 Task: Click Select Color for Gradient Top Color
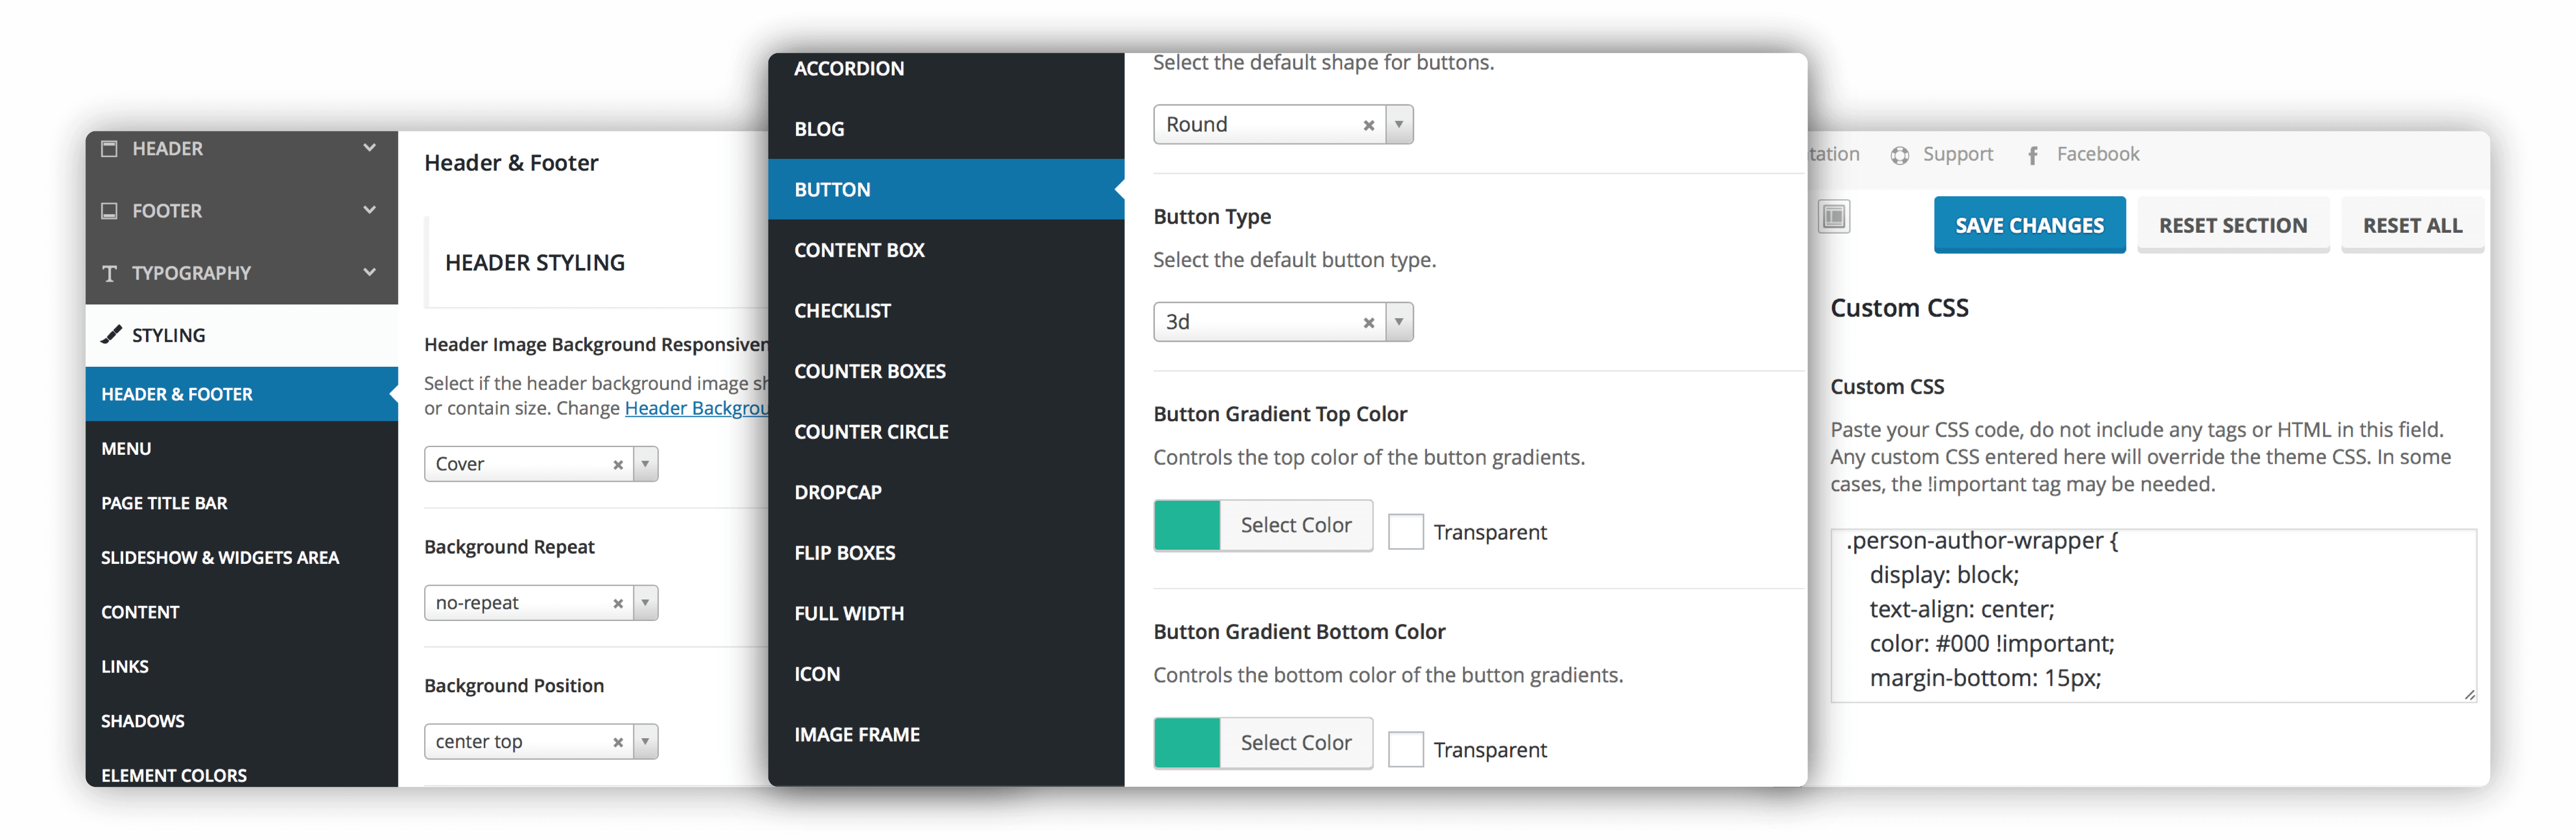[1296, 525]
